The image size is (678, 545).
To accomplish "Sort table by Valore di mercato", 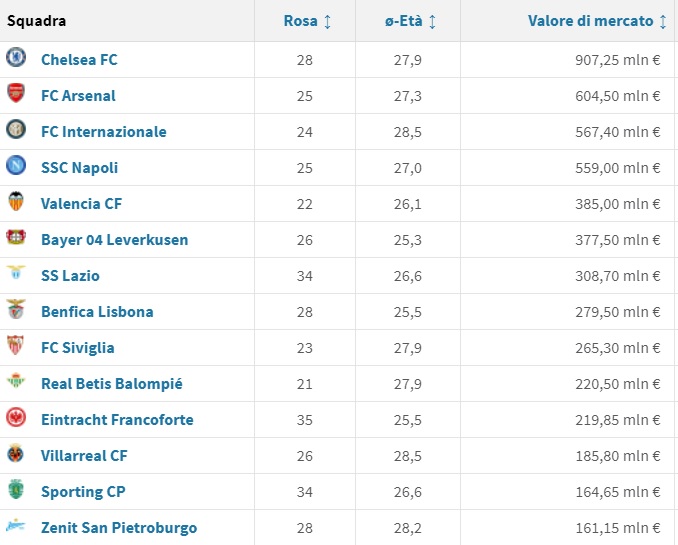I will (x=597, y=21).
